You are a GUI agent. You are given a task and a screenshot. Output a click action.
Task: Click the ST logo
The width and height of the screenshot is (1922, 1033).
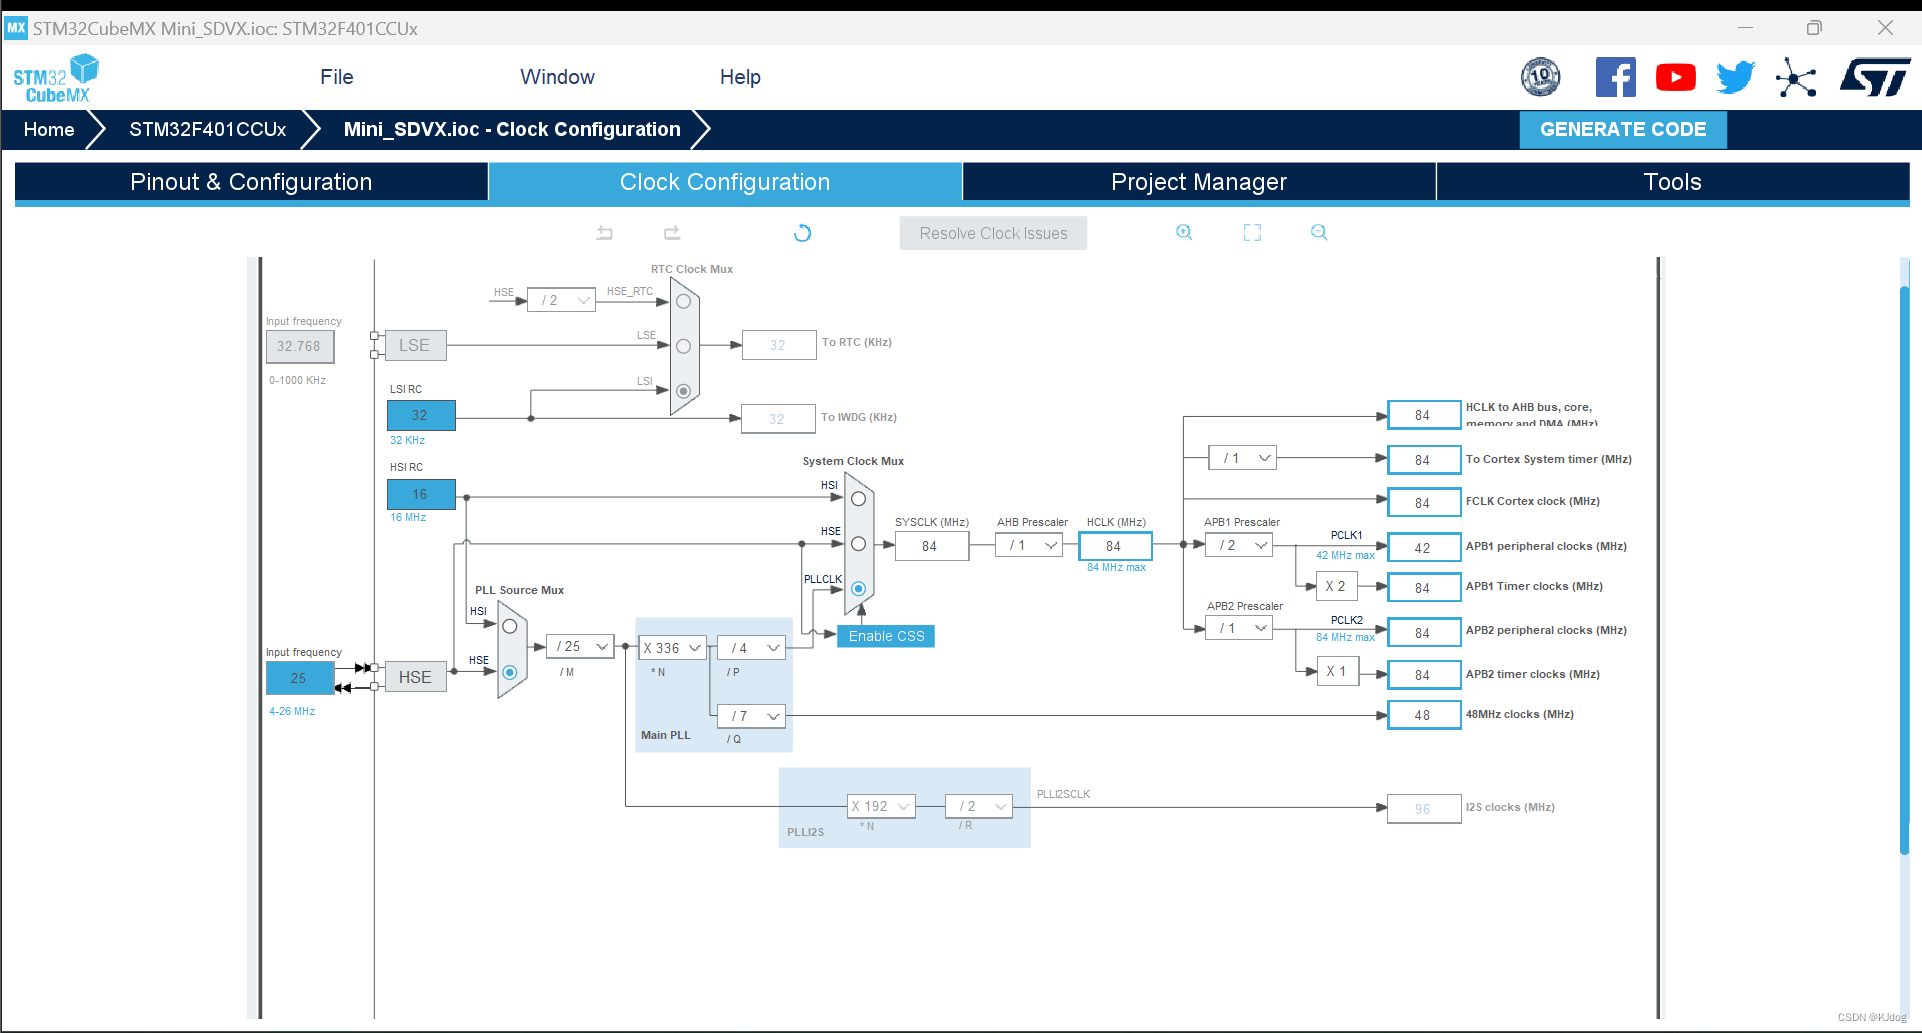coord(1875,77)
